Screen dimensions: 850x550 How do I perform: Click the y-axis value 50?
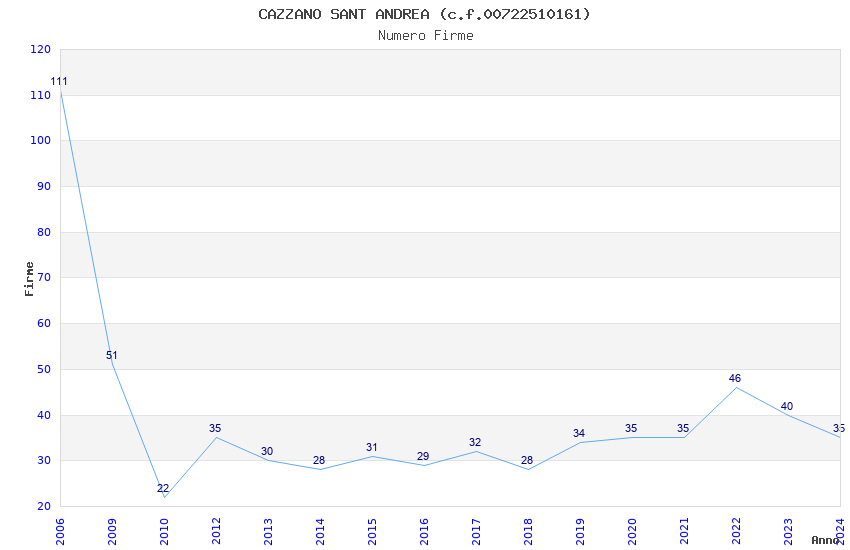pos(44,370)
